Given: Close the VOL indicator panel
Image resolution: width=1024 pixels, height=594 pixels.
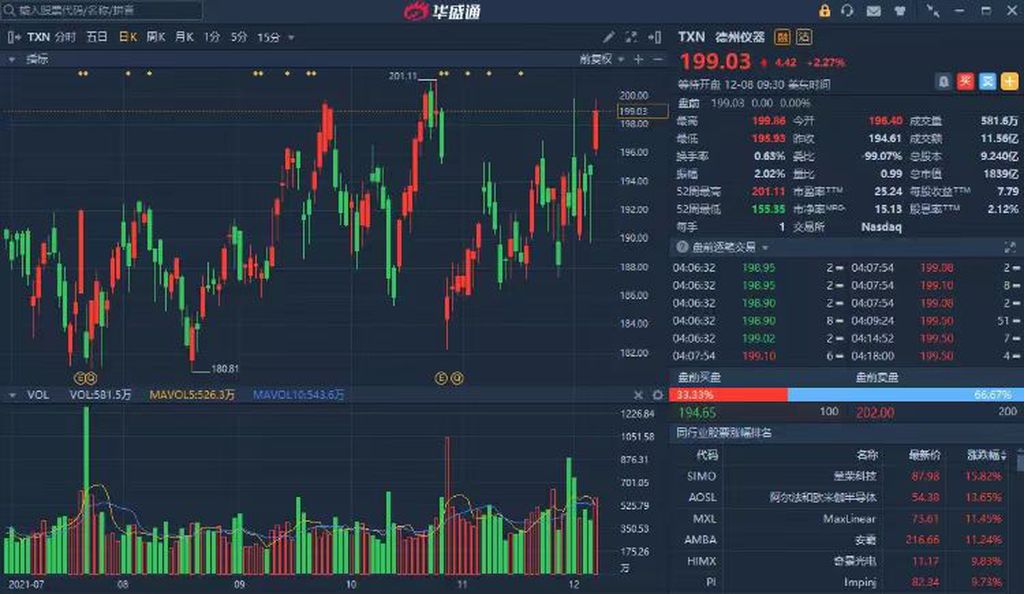Looking at the screenshot, I should pos(638,395).
